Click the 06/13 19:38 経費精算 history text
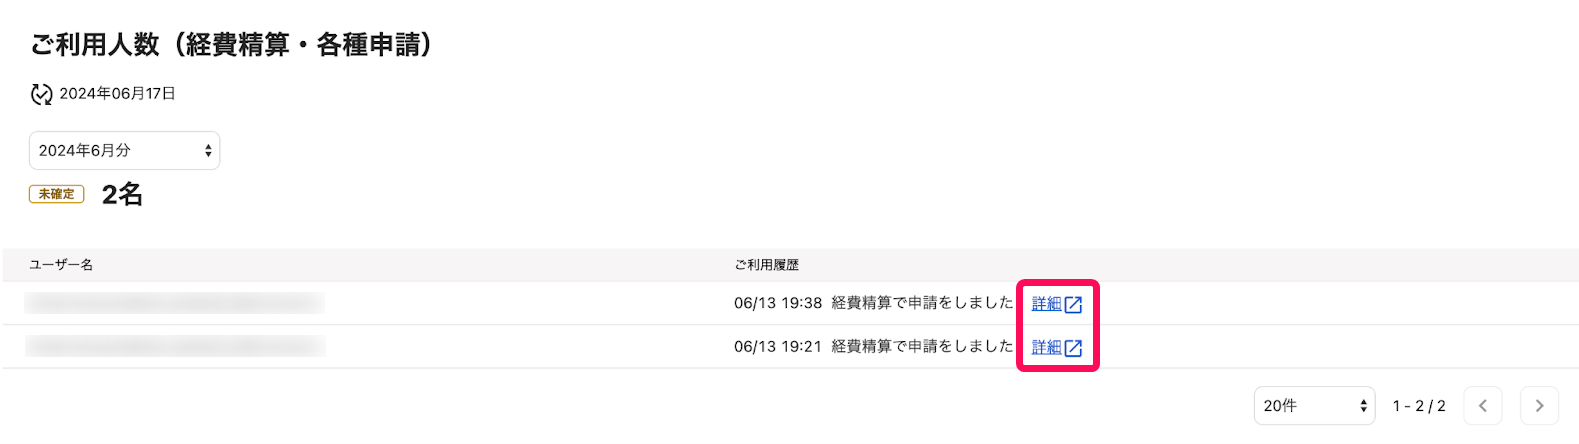The image size is (1579, 444). point(873,303)
